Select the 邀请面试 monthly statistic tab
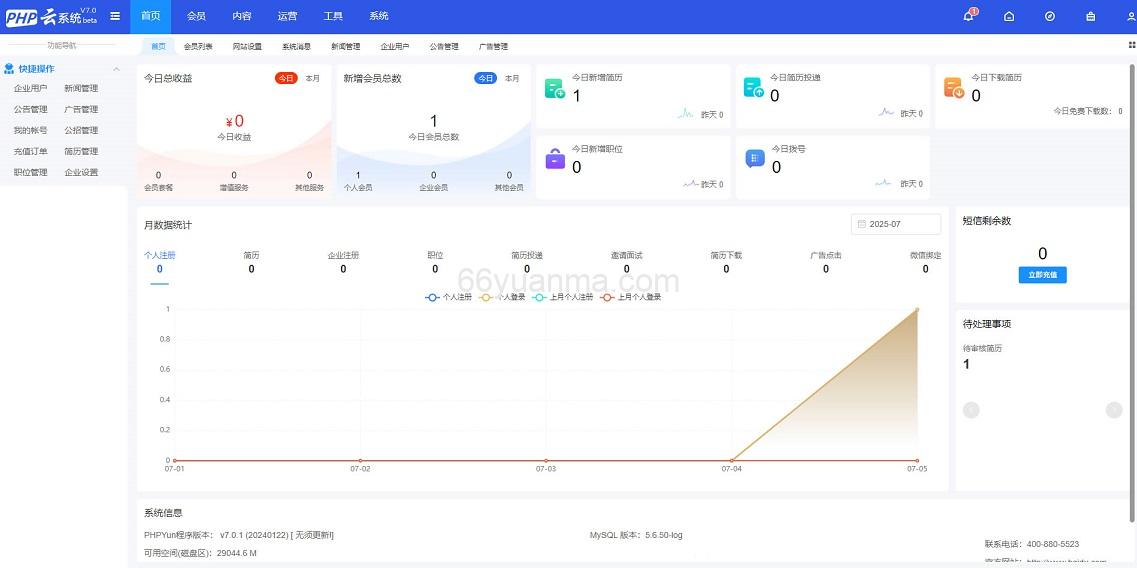Image resolution: width=1137 pixels, height=568 pixels. pos(627,263)
